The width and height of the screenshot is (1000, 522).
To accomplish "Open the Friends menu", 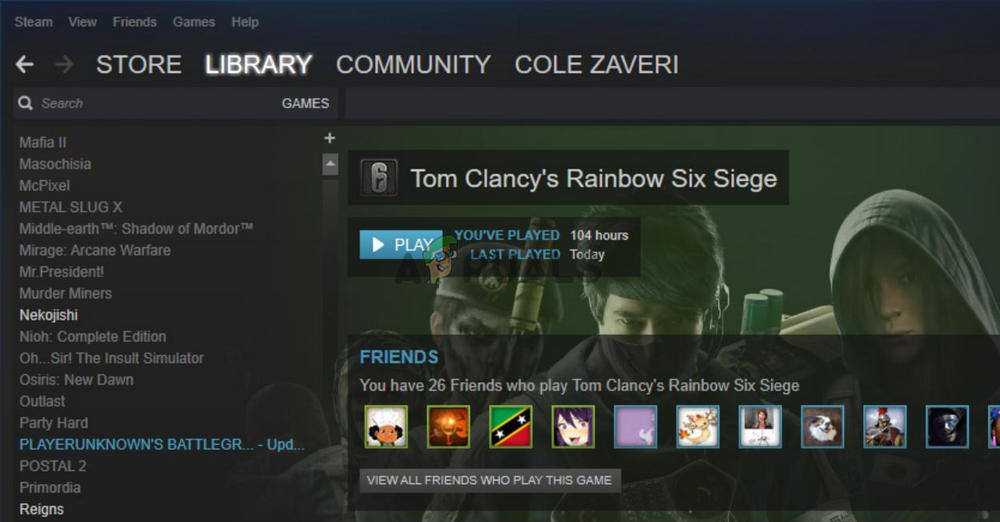I will pyautogui.click(x=135, y=22).
